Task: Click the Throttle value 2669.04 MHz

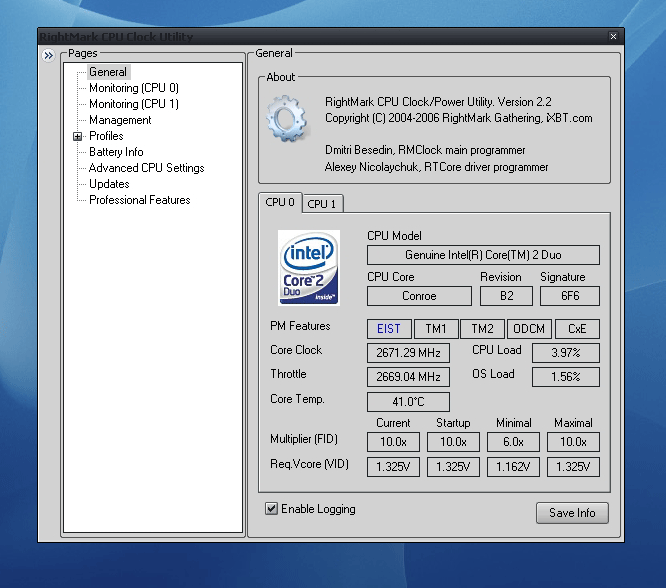Action: pyautogui.click(x=408, y=377)
